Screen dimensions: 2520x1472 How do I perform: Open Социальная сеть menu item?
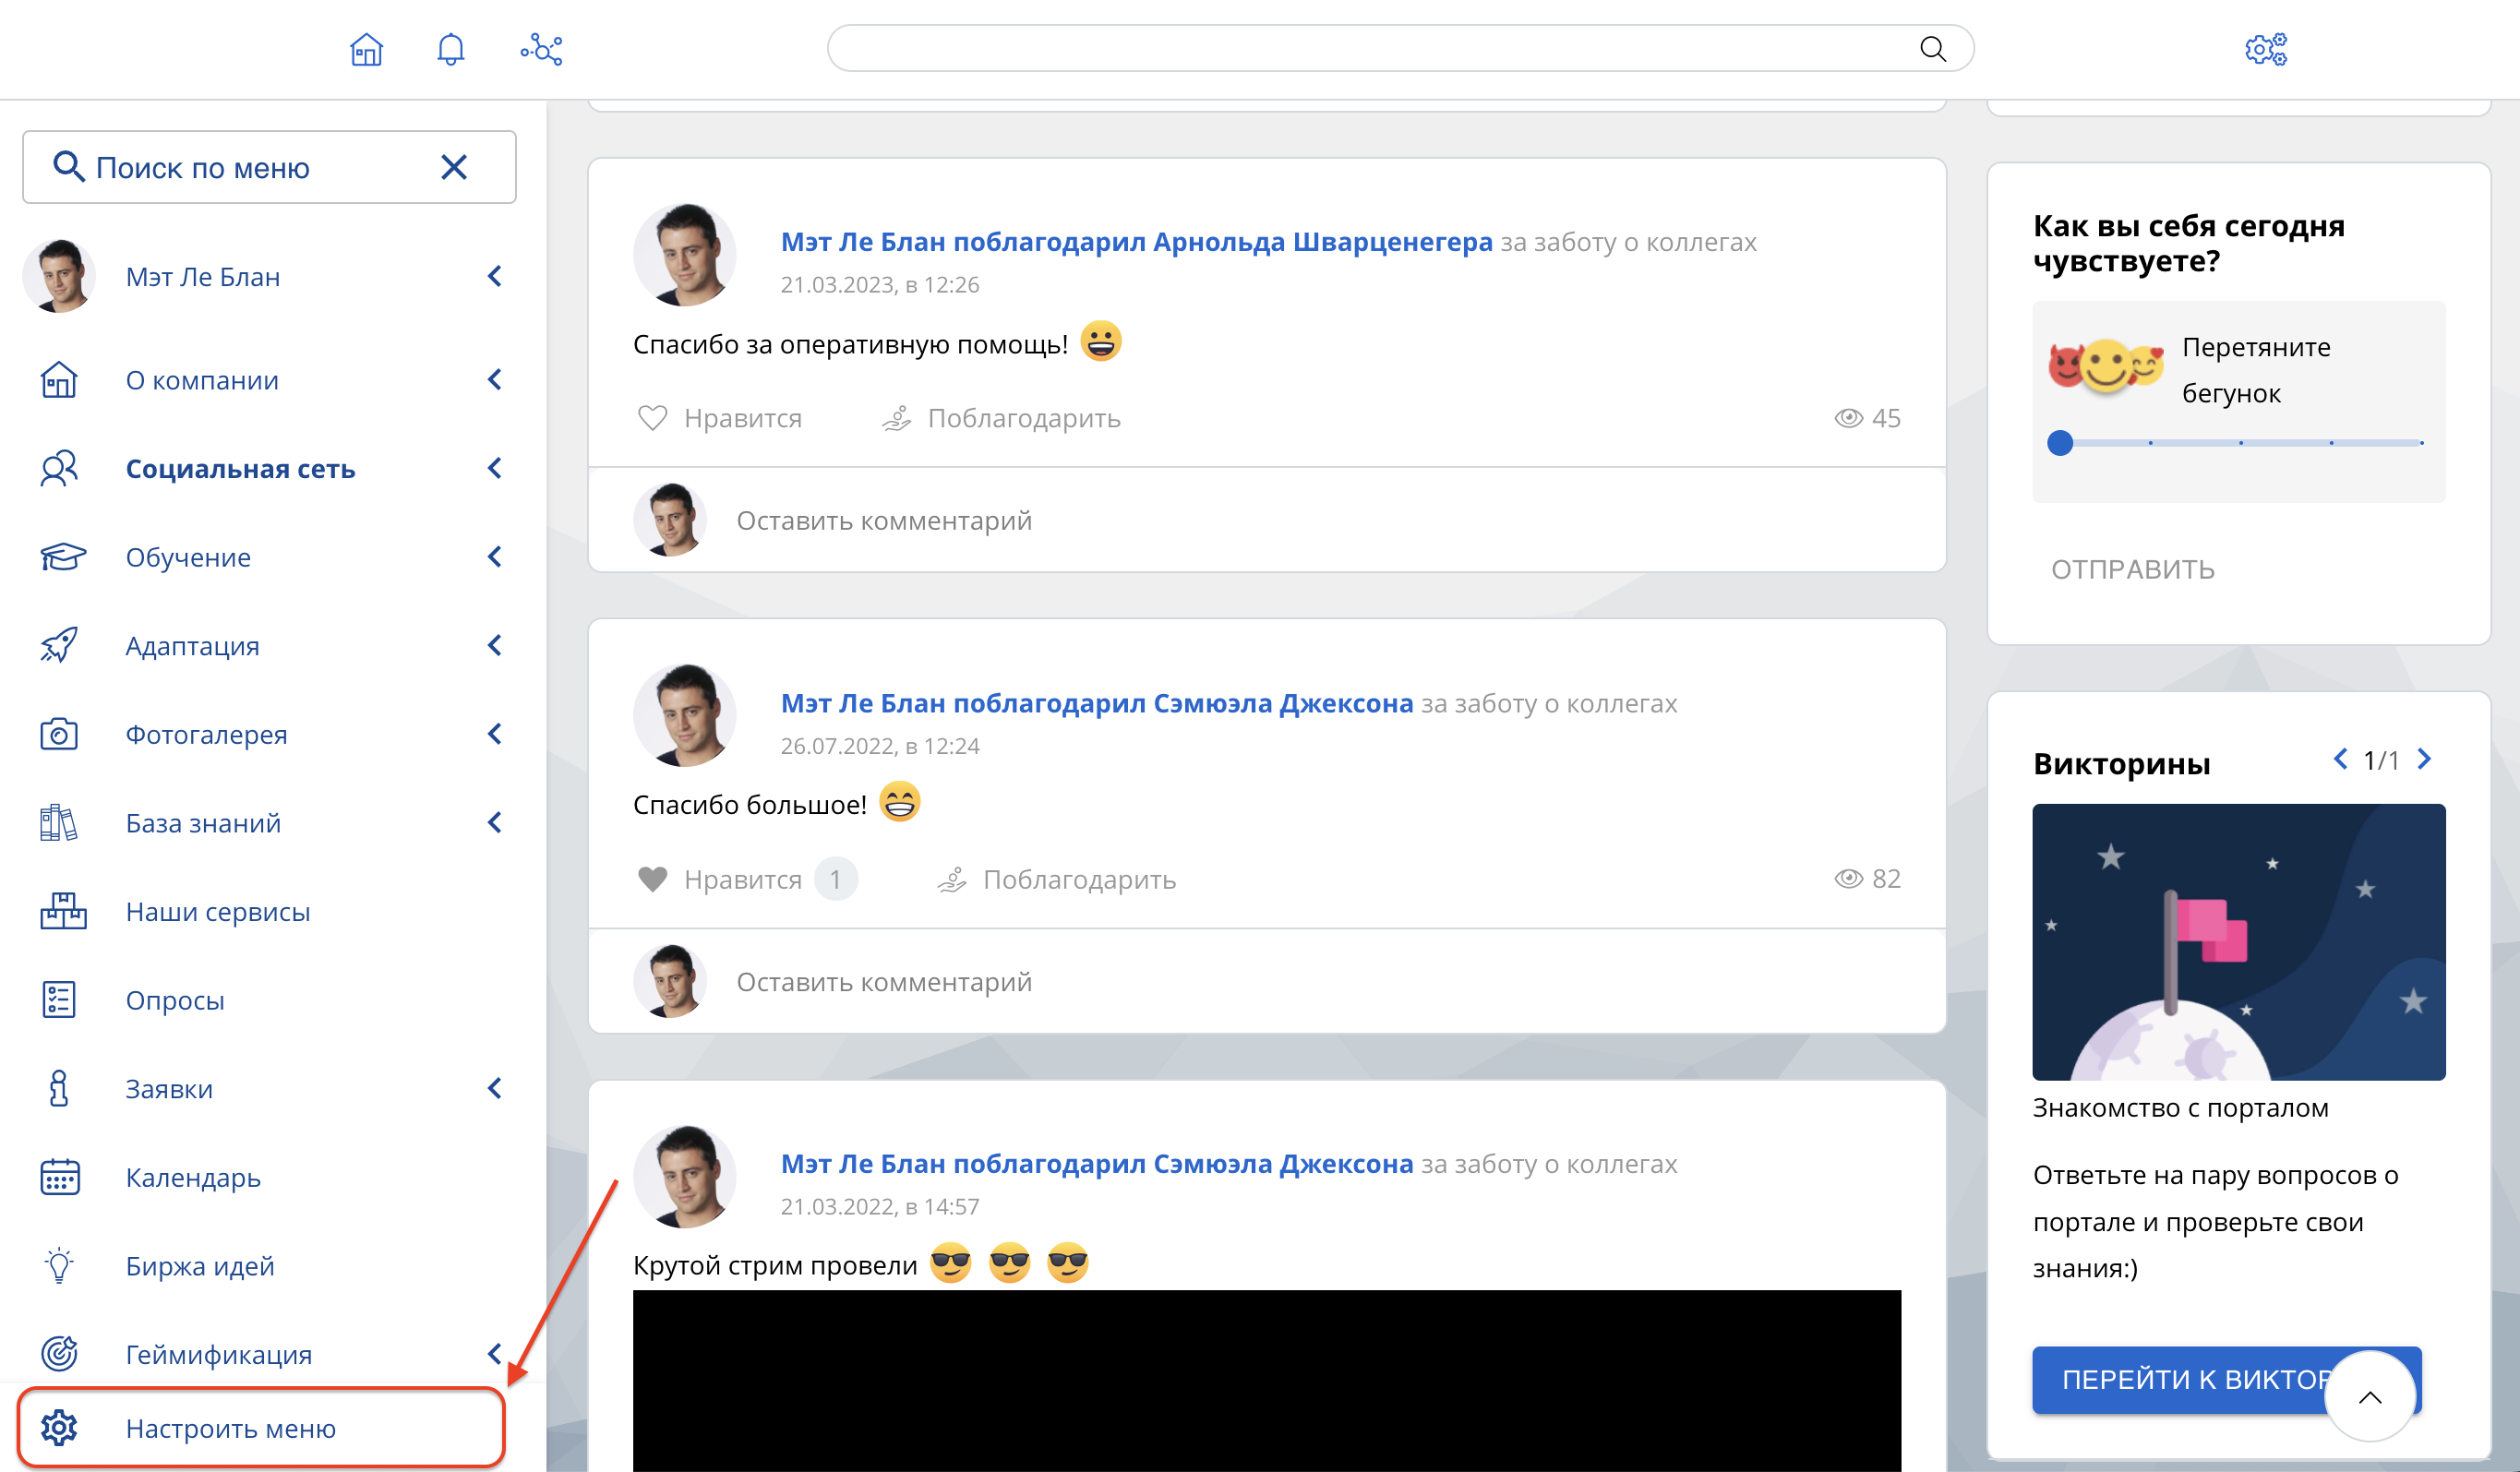(x=240, y=468)
